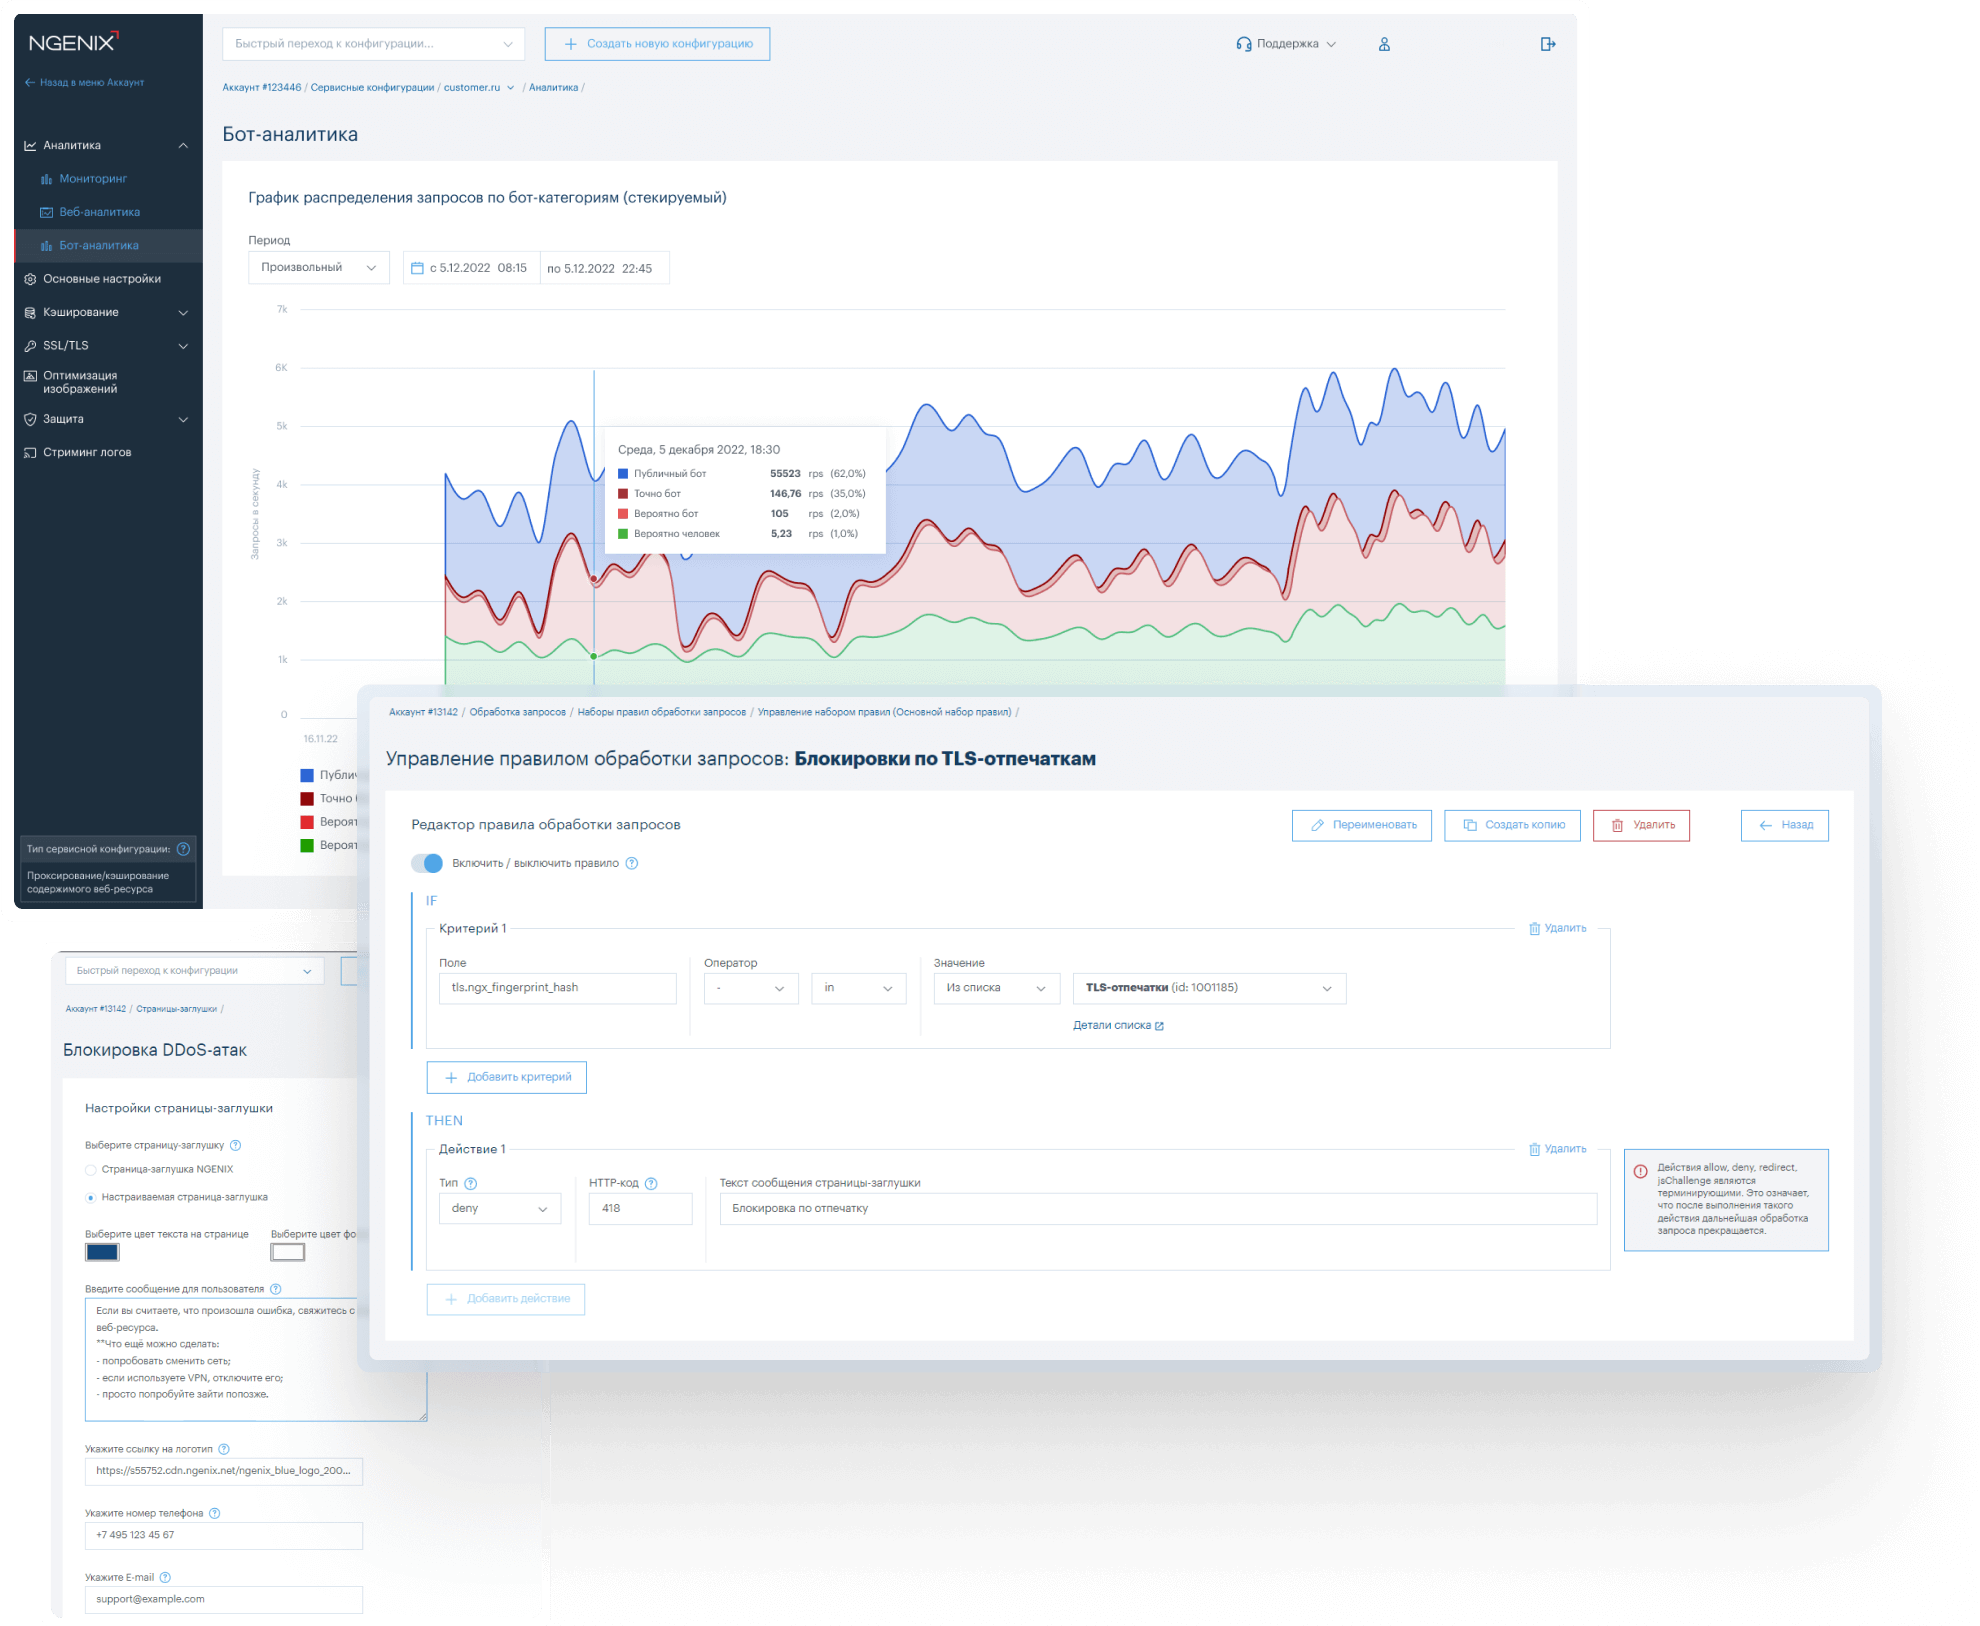
Task: Click the Блокировка по отпечатку message field
Action: pyautogui.click(x=1158, y=1209)
